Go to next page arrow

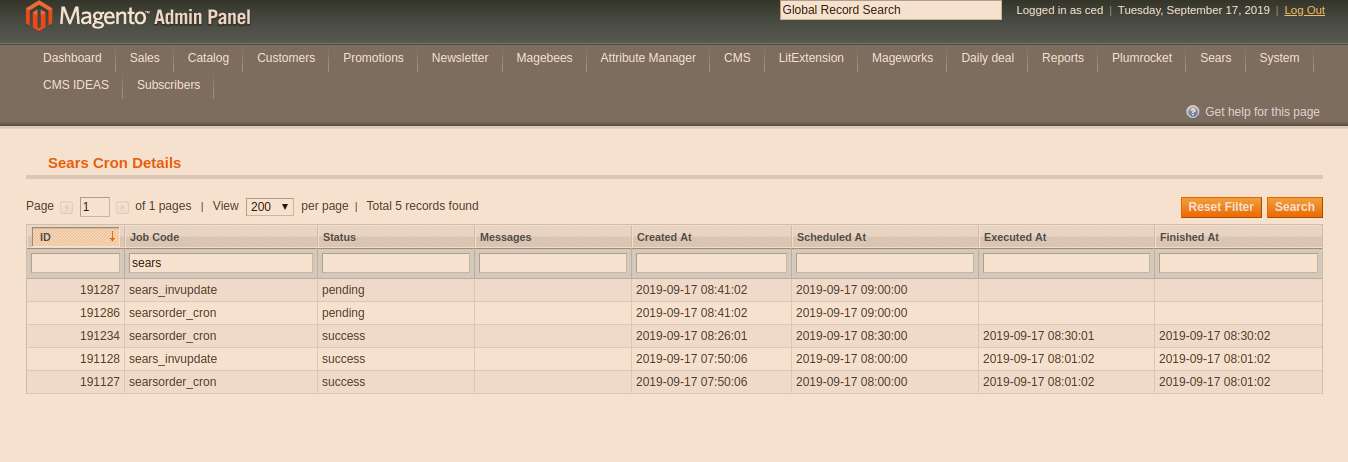coord(122,207)
